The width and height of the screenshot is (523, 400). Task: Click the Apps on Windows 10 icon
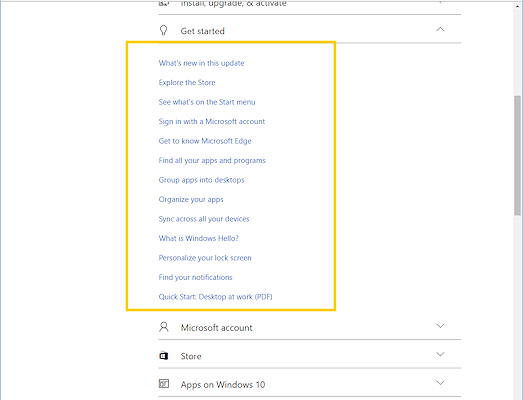pyautogui.click(x=164, y=384)
